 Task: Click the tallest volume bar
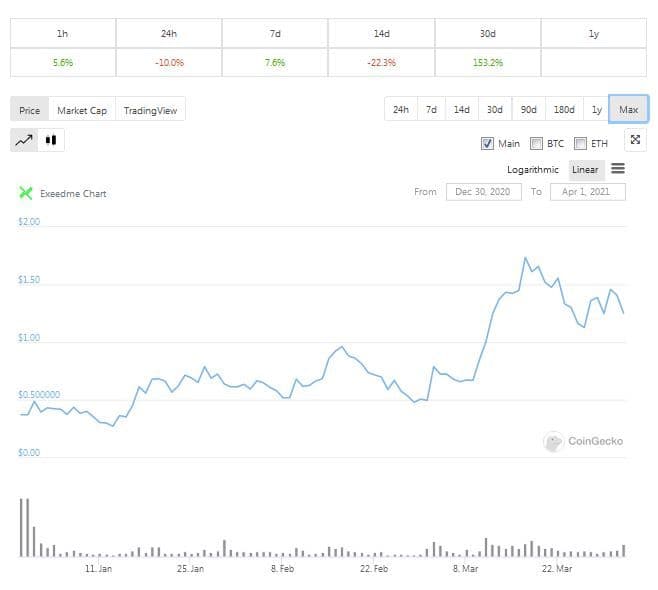[x=21, y=527]
